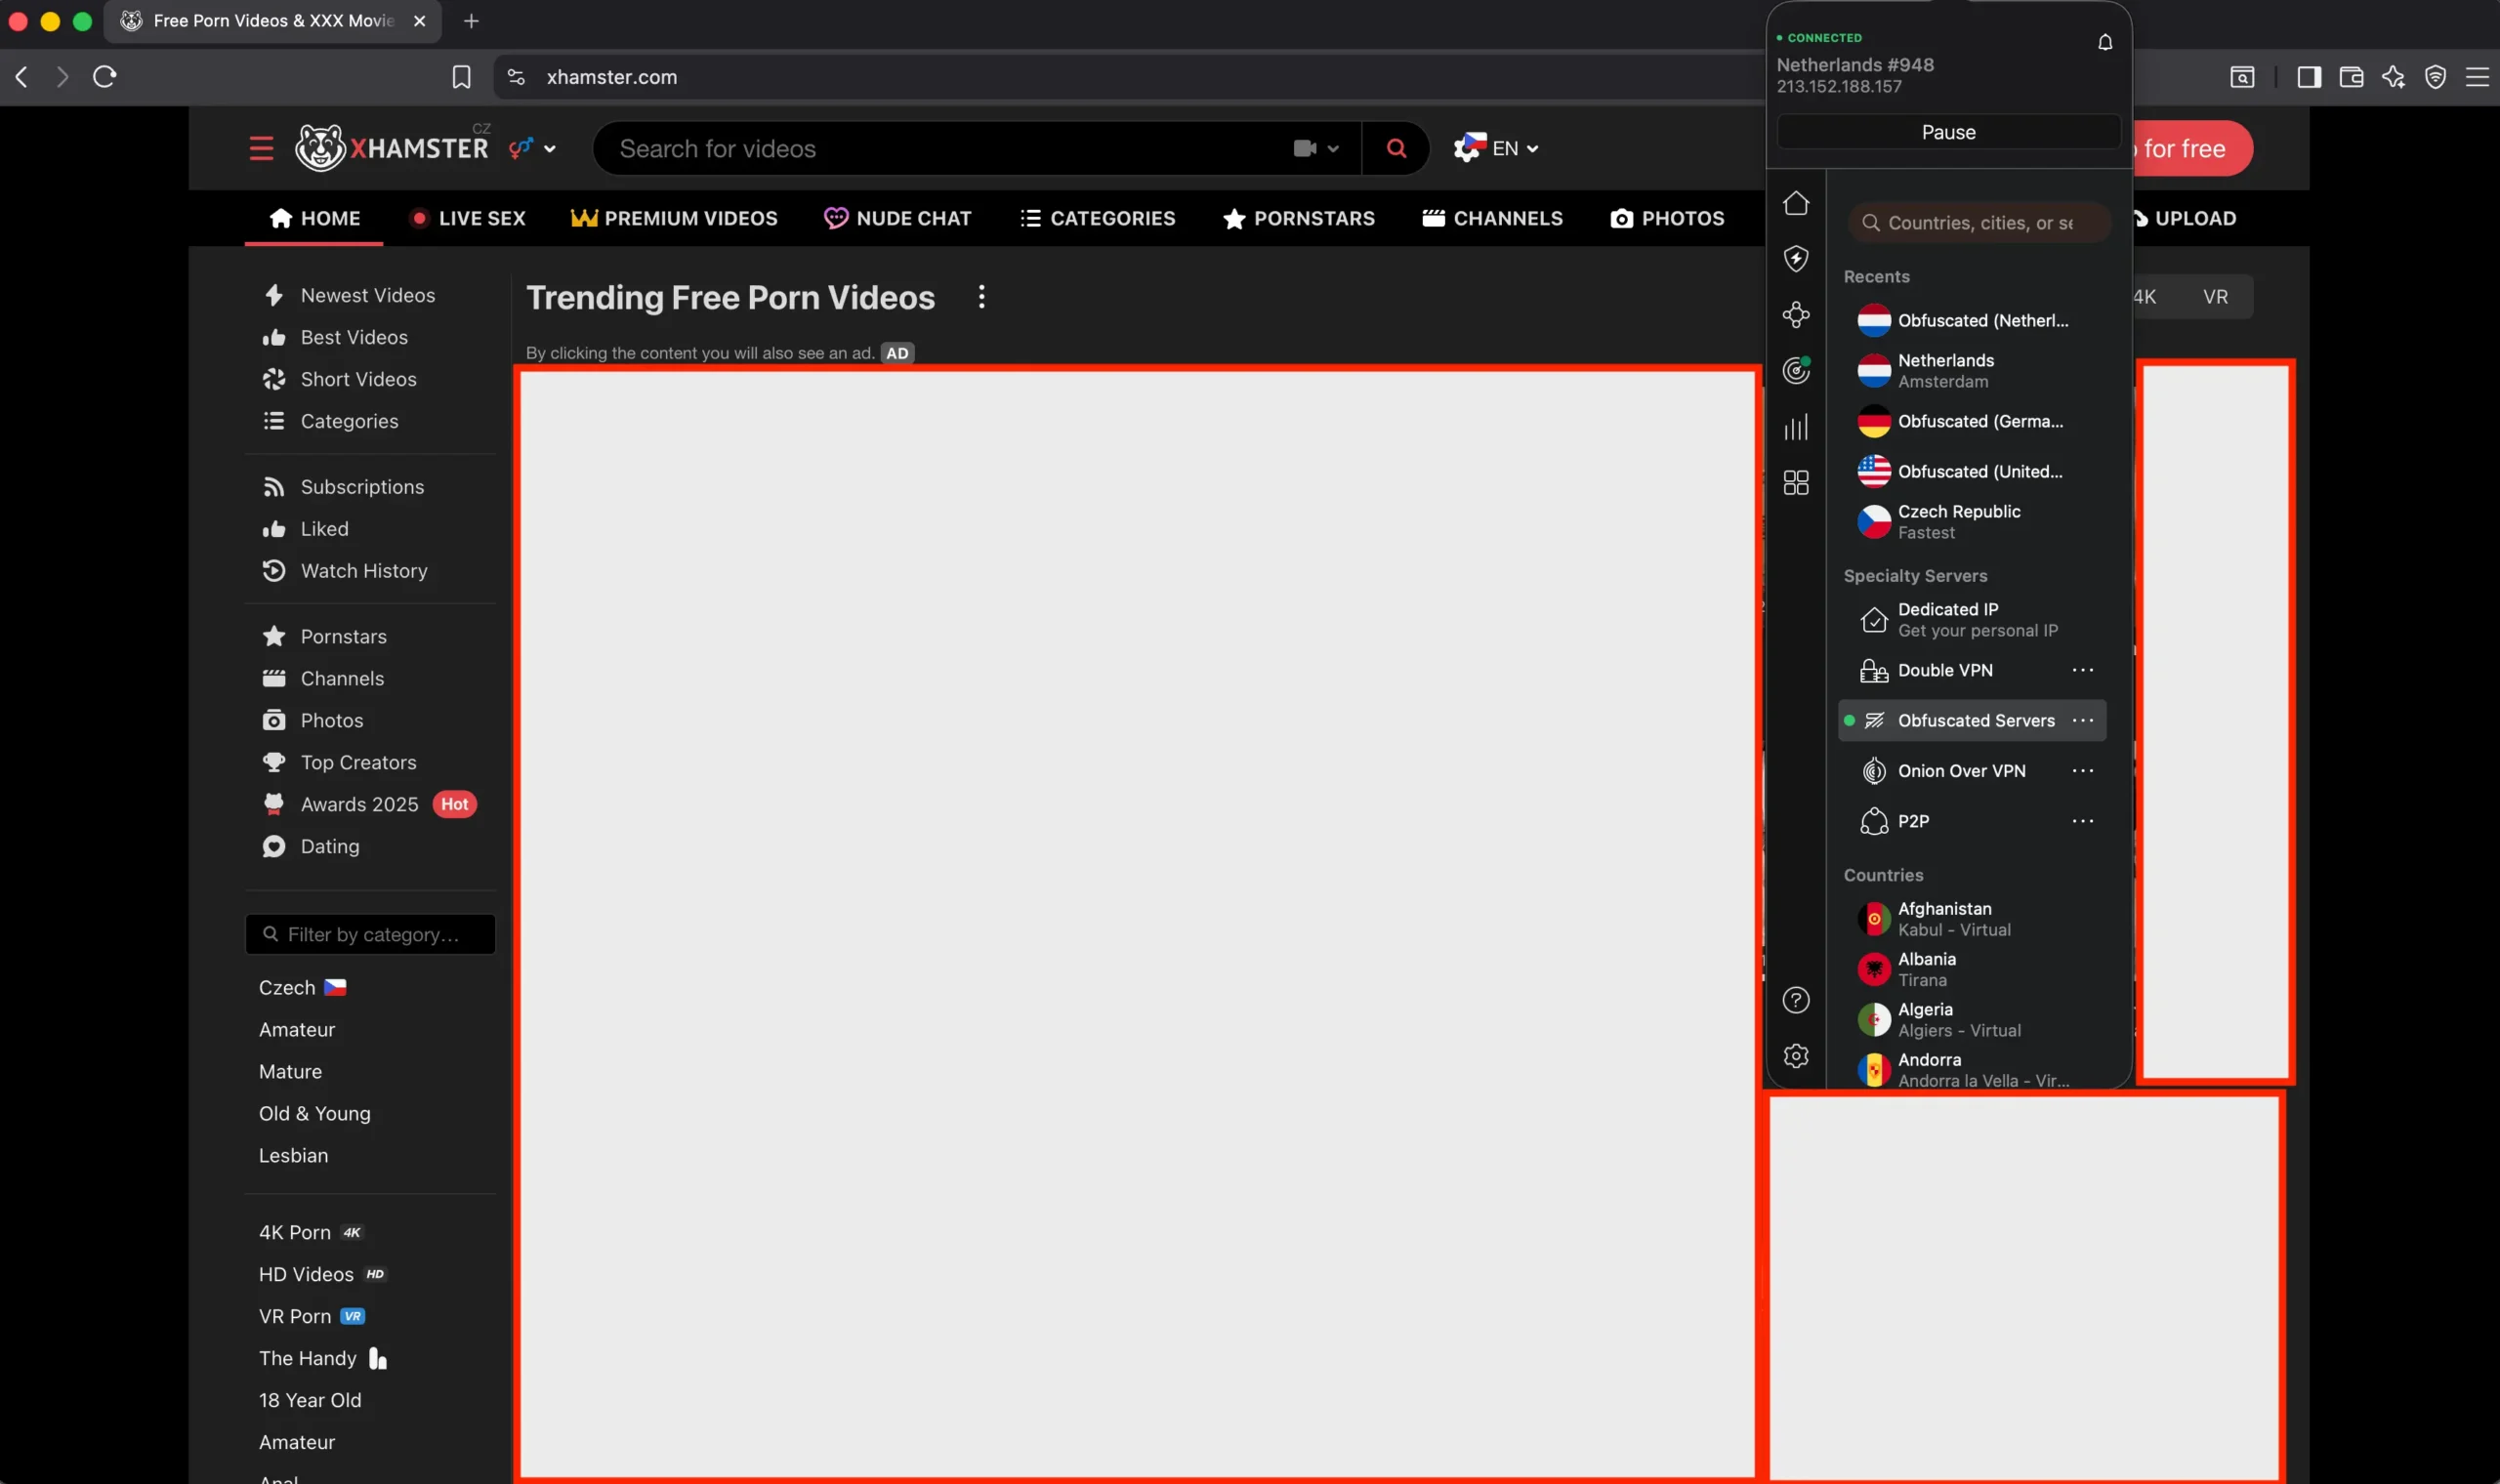Image resolution: width=2500 pixels, height=1484 pixels.
Task: Open Dark Web Monitor
Action: 1796,370
